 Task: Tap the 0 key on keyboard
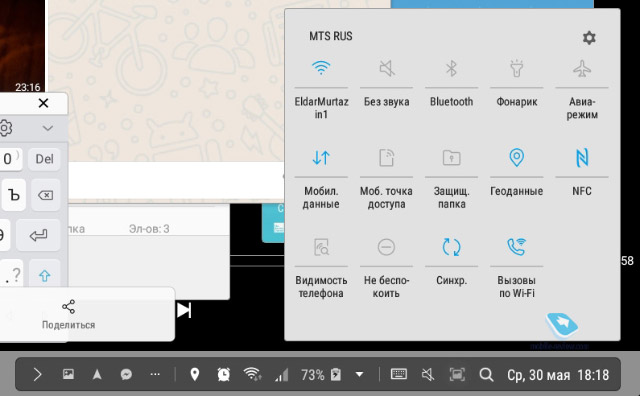(x=10, y=159)
